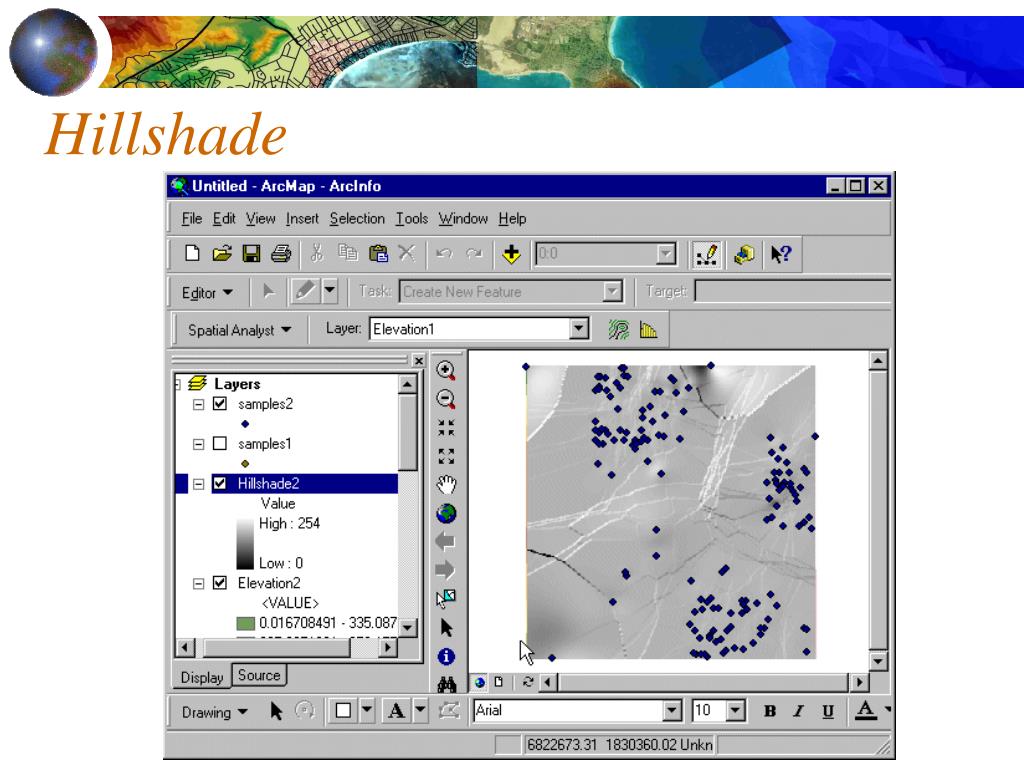Viewport: 1024px width, 768px height.
Task: Click the Full Extent globe icon
Action: [x=446, y=514]
